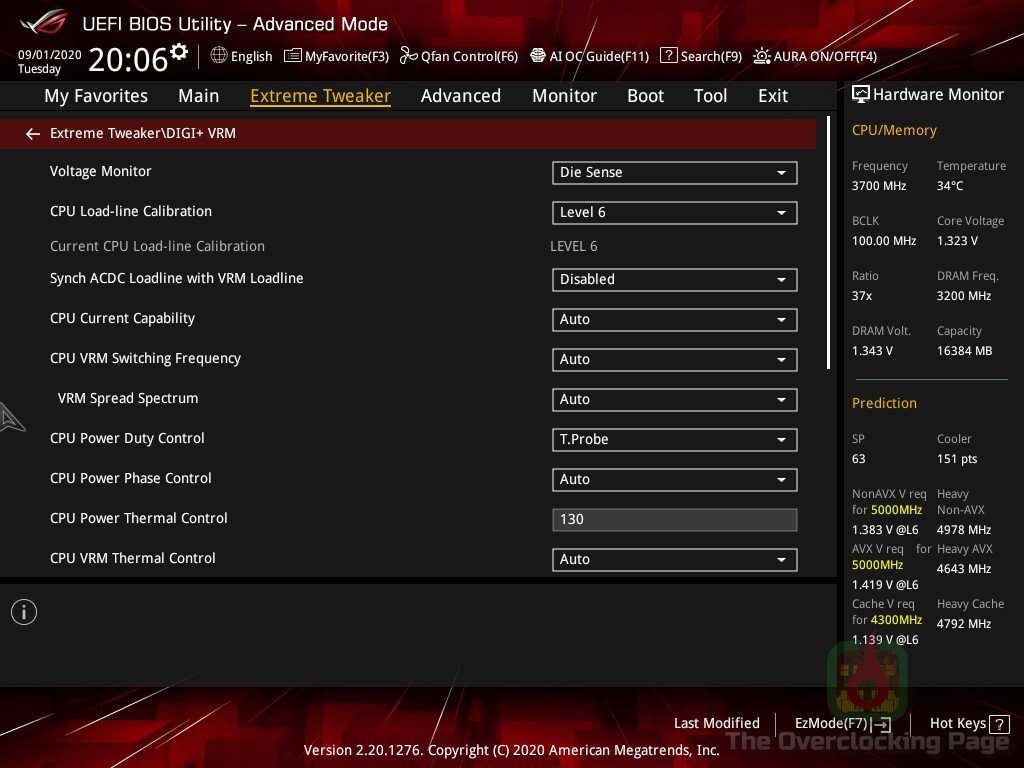1024x768 pixels.
Task: Open MyFavorite settings
Action: click(336, 56)
